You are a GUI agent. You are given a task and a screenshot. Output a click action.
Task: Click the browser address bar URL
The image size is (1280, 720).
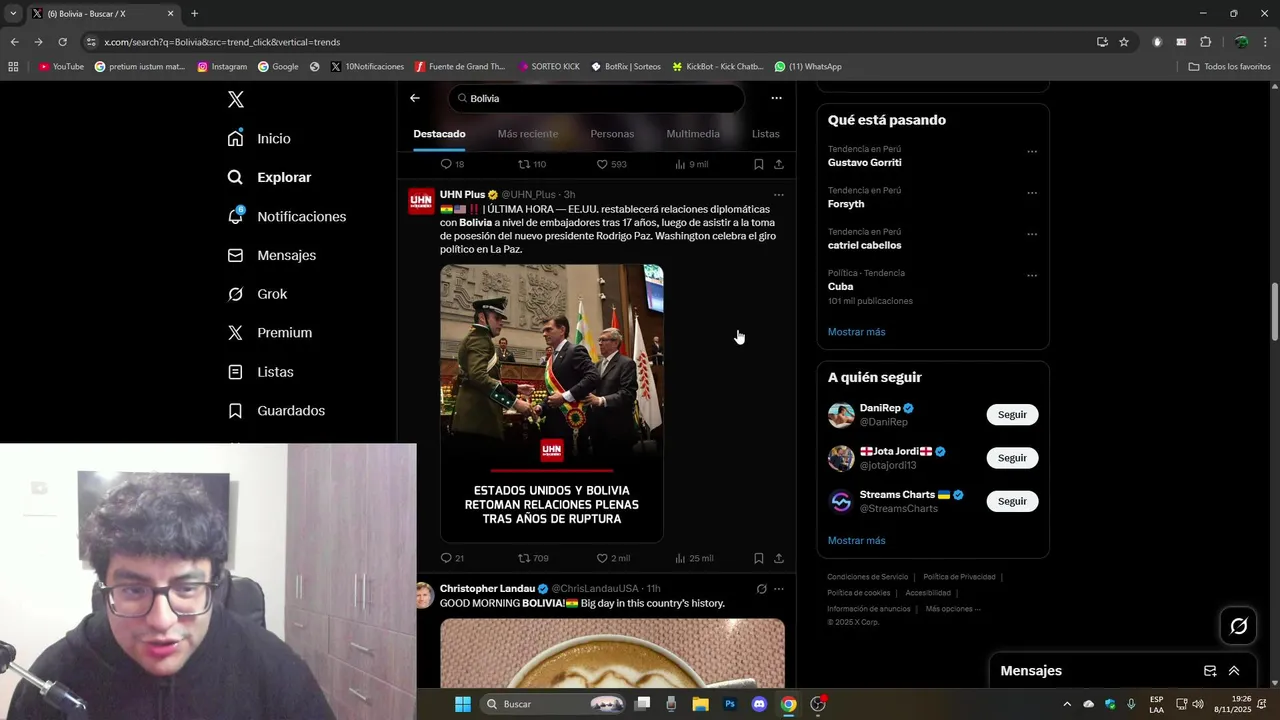click(x=222, y=42)
